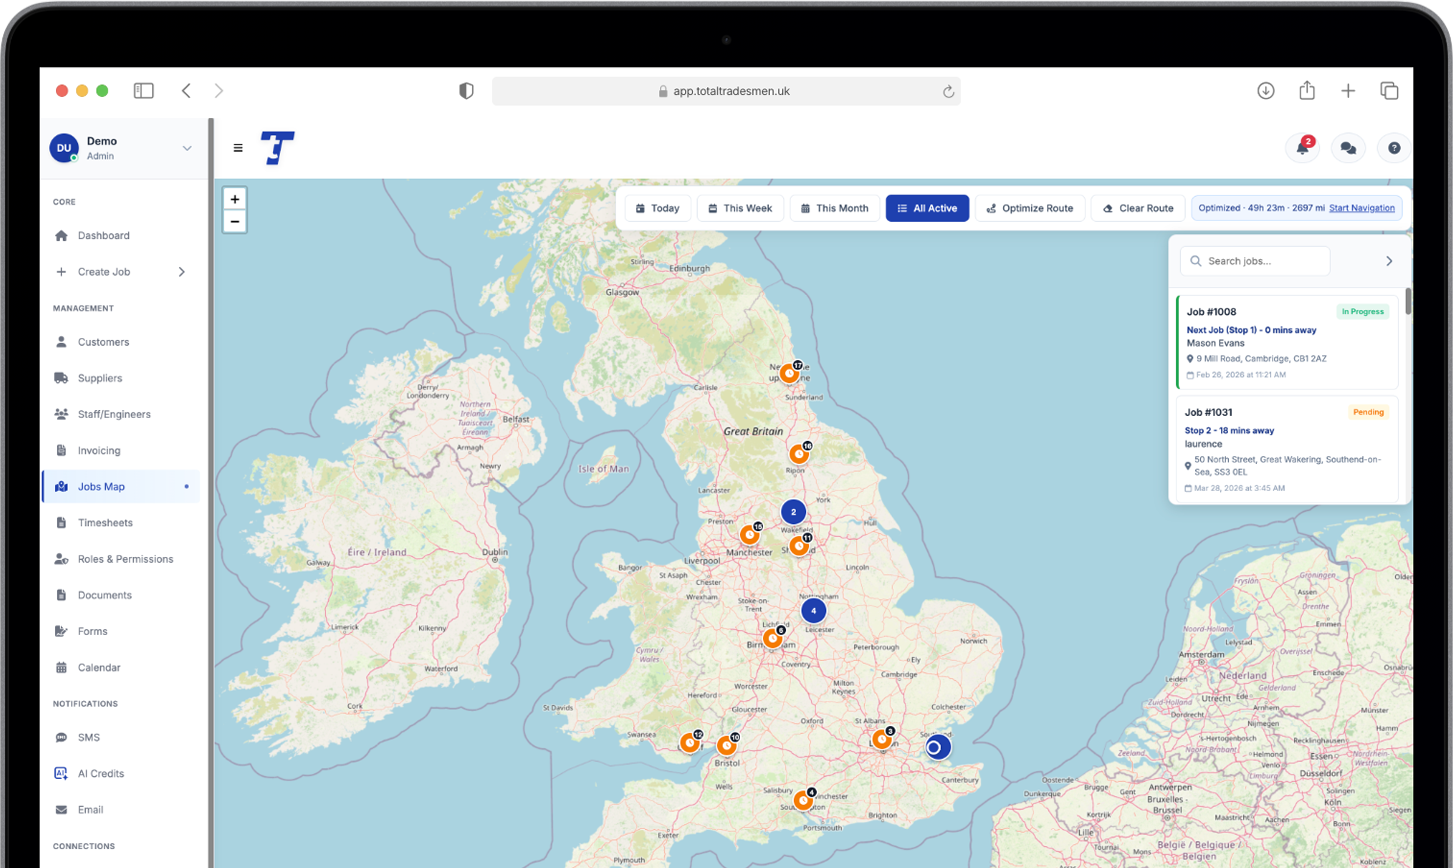Collapse the jobs panel with chevron
The image size is (1453, 868).
tap(1389, 261)
